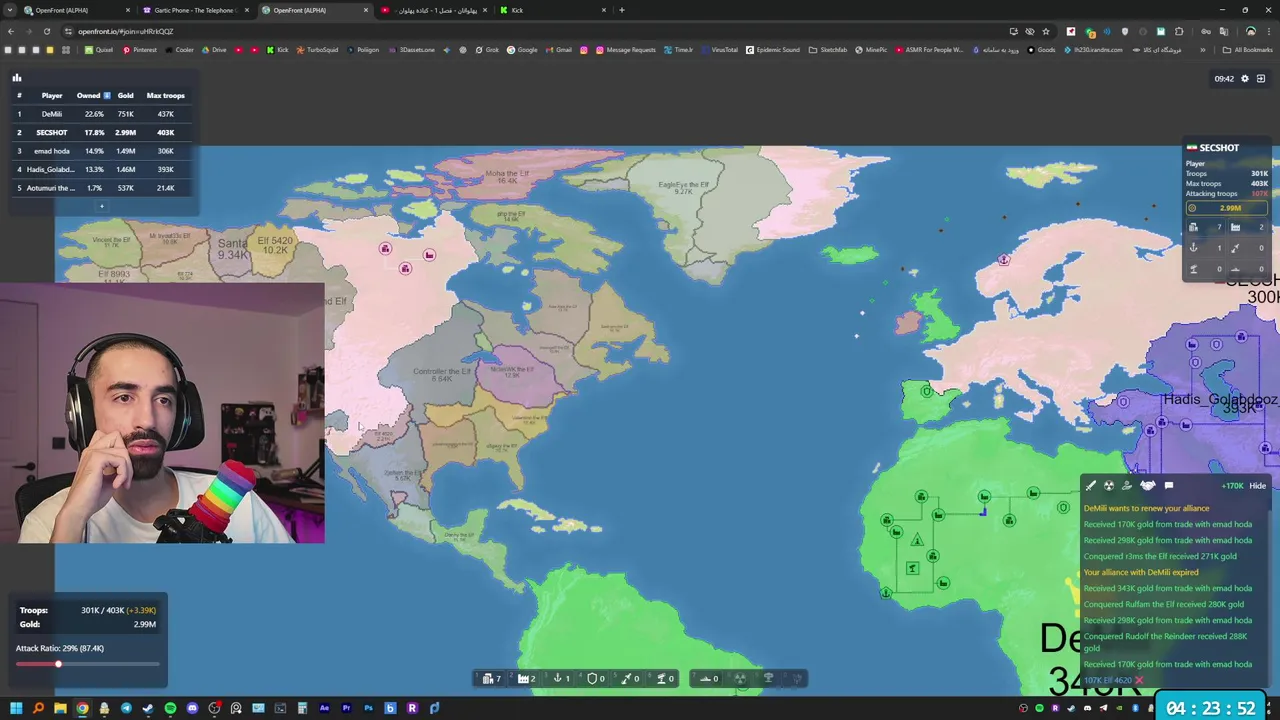Click the exit game icon
The image size is (1280, 720).
pos(1261,78)
